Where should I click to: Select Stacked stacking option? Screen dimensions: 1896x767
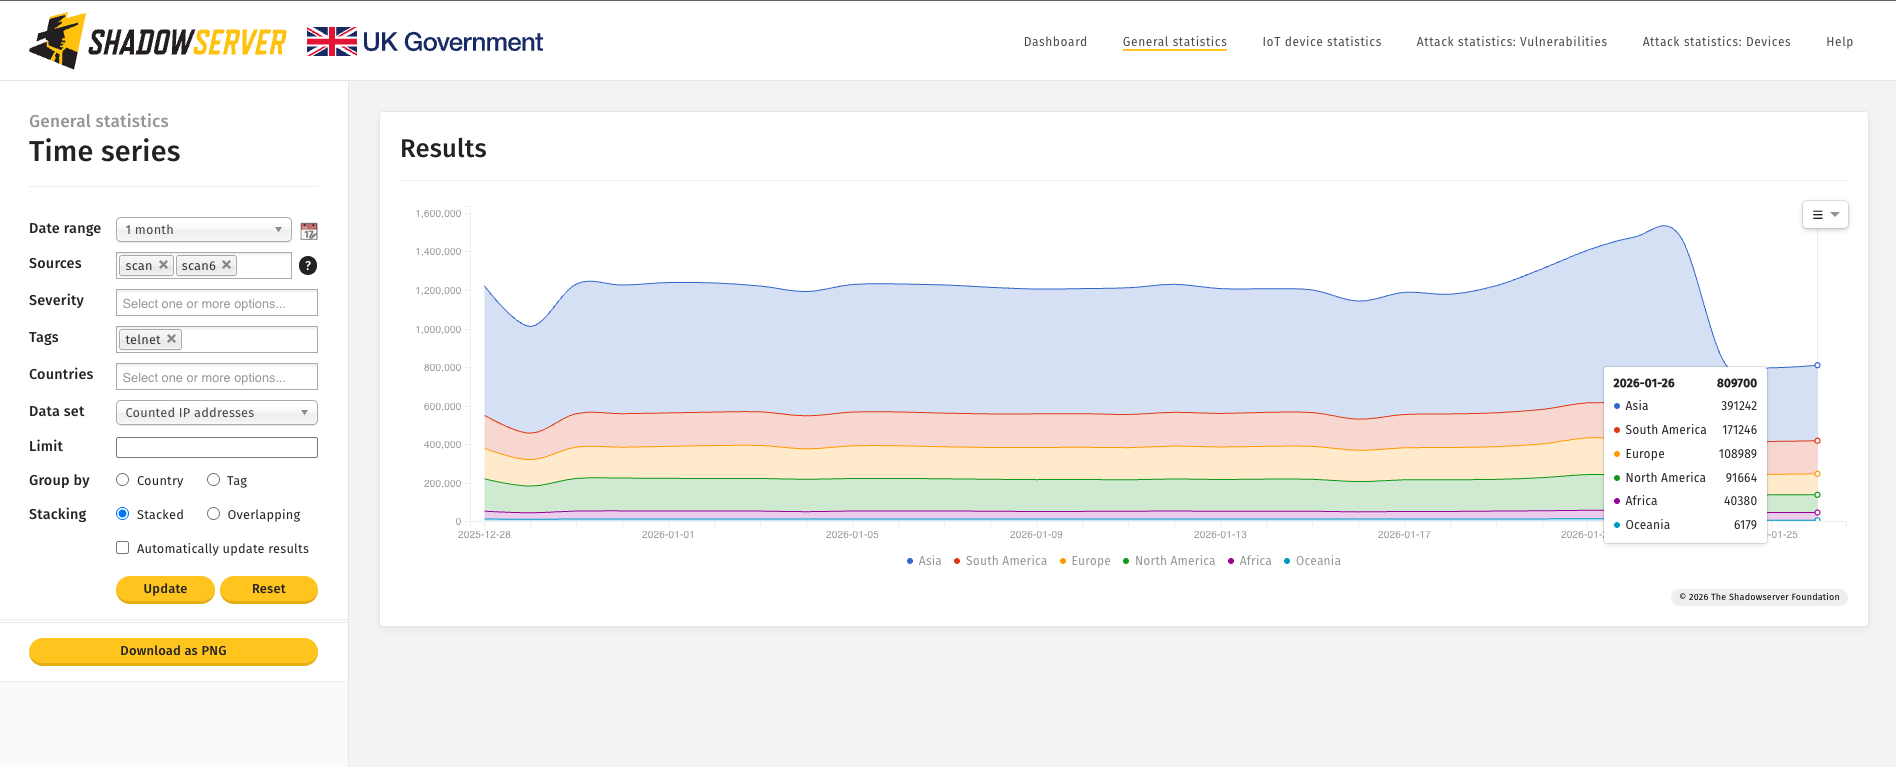(123, 514)
